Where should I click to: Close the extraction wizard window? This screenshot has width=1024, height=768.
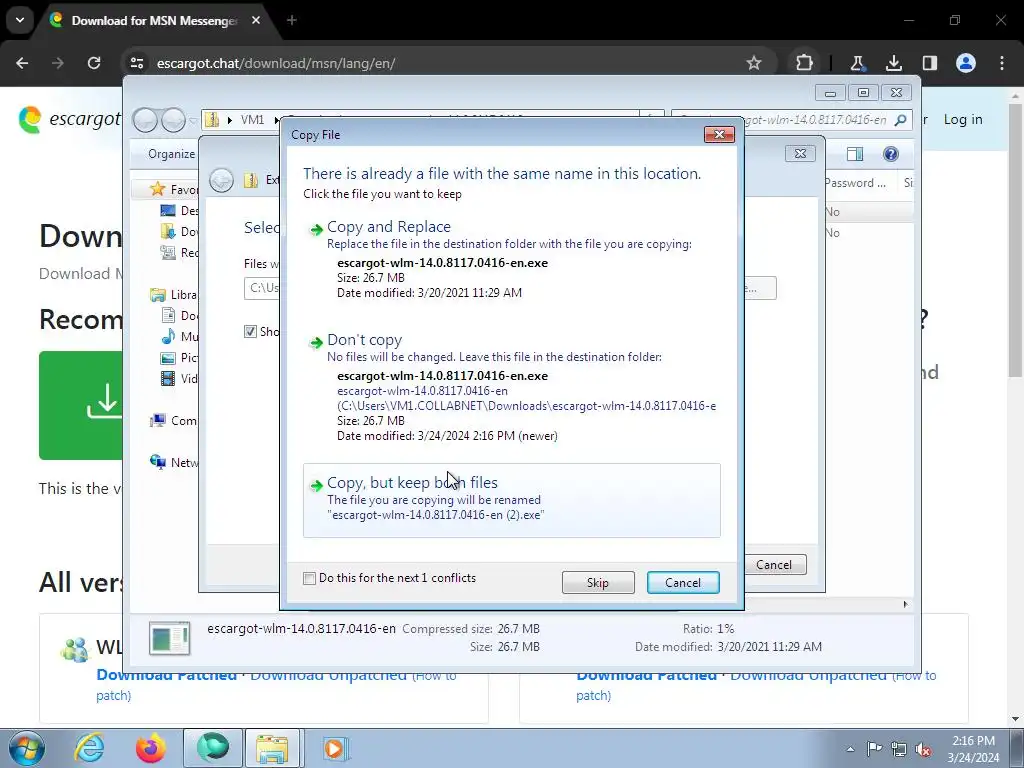pyautogui.click(x=800, y=153)
